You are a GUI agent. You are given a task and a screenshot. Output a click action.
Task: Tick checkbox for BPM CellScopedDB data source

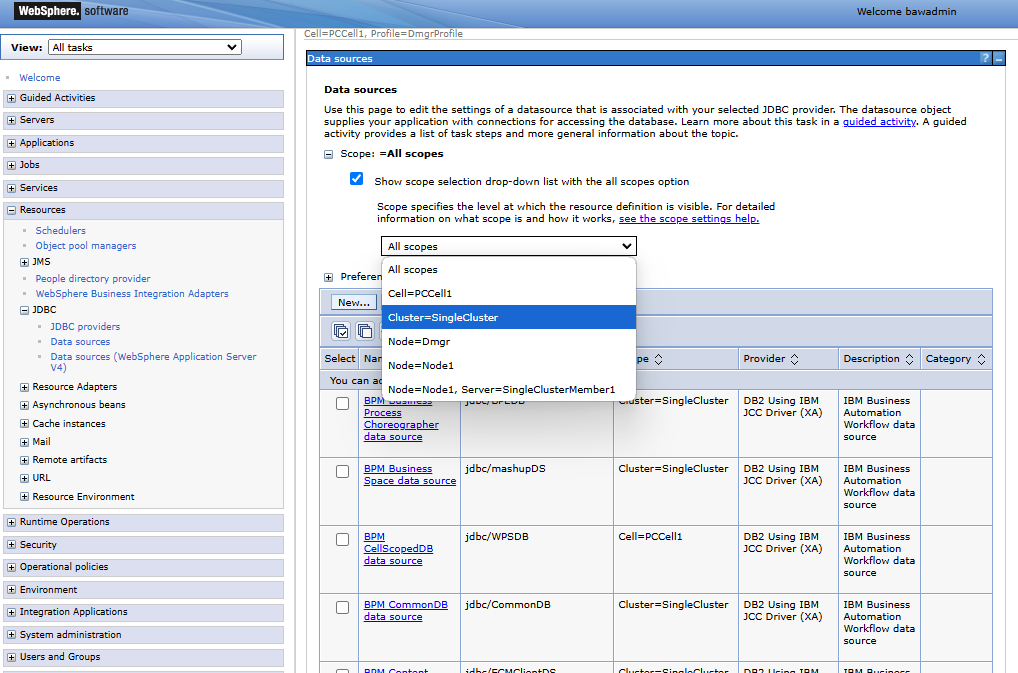pos(342,539)
